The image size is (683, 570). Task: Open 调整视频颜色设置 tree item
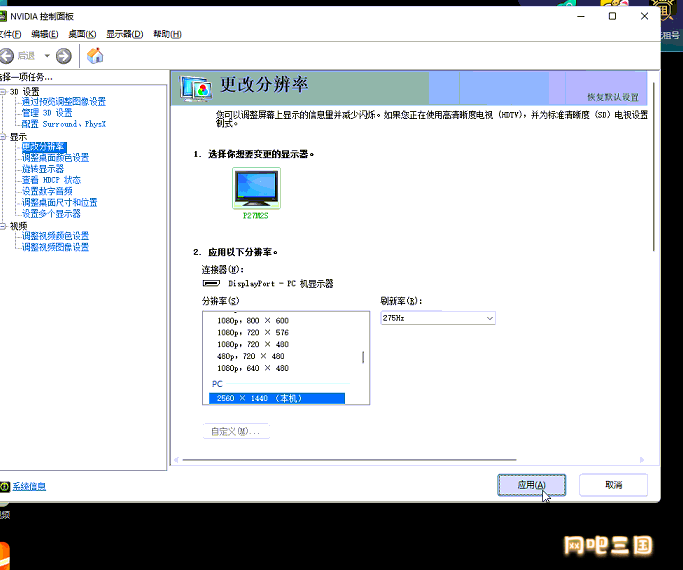pyautogui.click(x=55, y=236)
